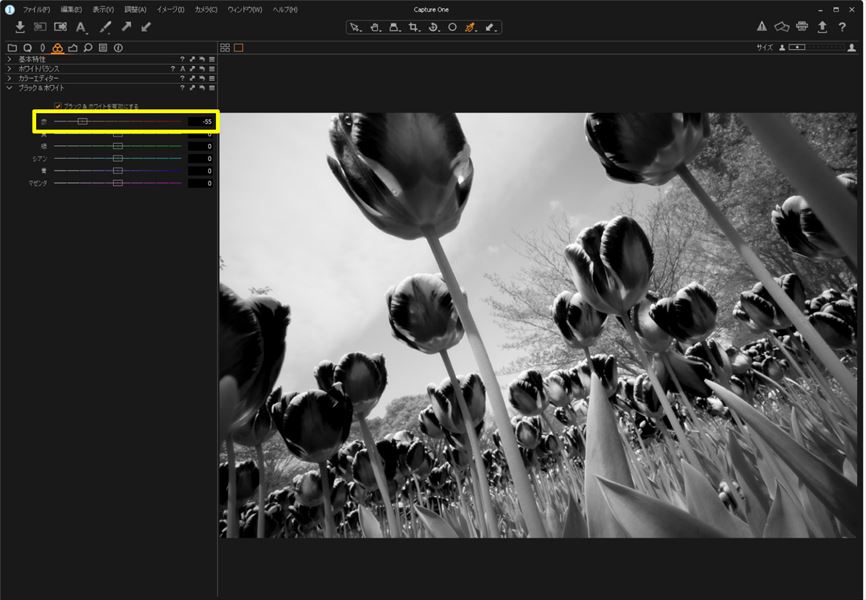
Task: Click the Auto adjust 'A' icon in the top toolbar
Action: pos(81,27)
